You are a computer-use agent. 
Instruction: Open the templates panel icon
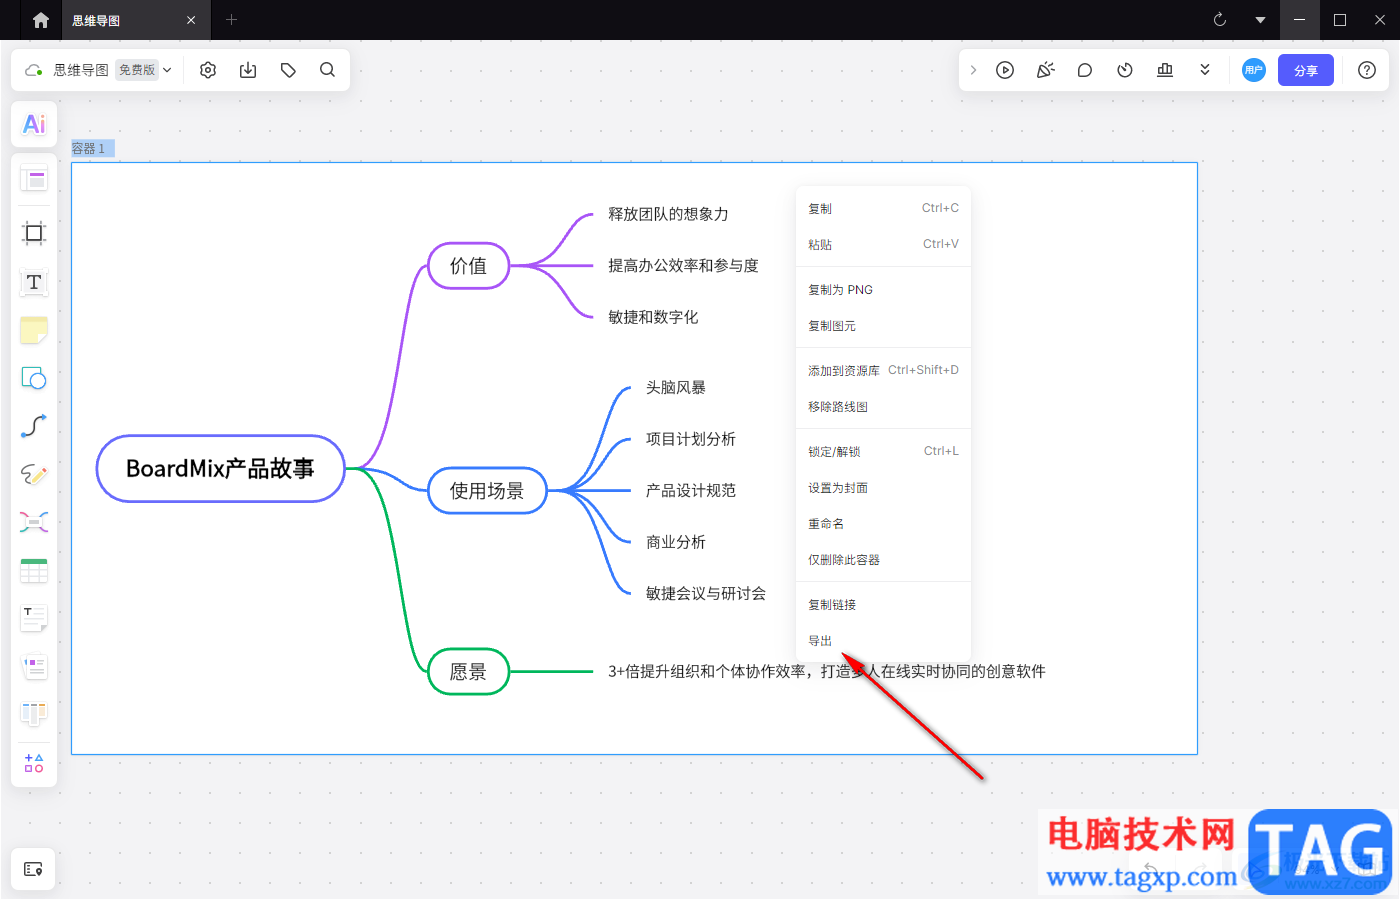pos(34,180)
